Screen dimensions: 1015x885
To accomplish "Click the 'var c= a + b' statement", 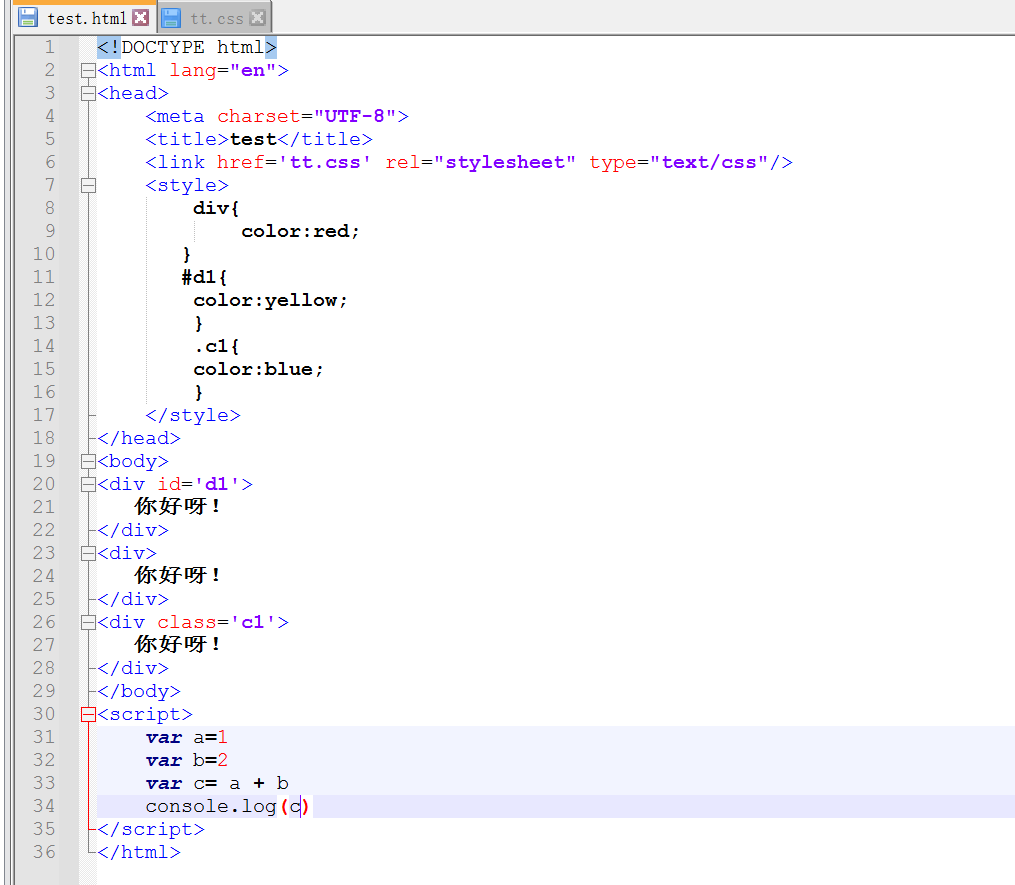I will coord(217,783).
